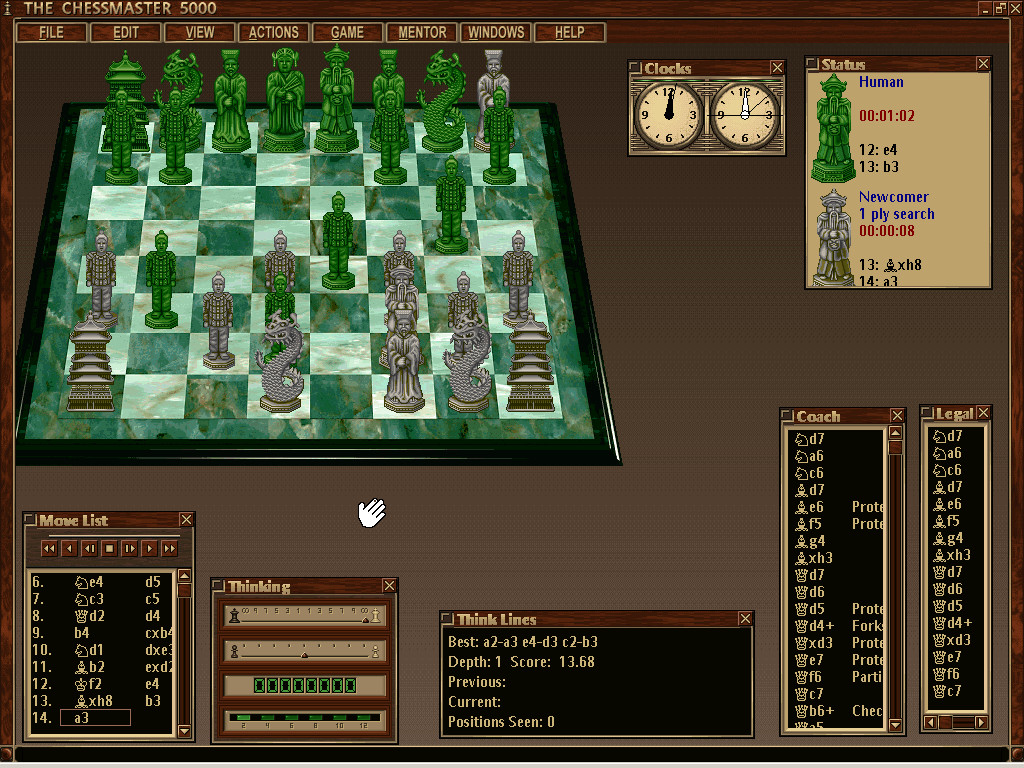
Task: Click the left analog clock face
Action: (669, 116)
